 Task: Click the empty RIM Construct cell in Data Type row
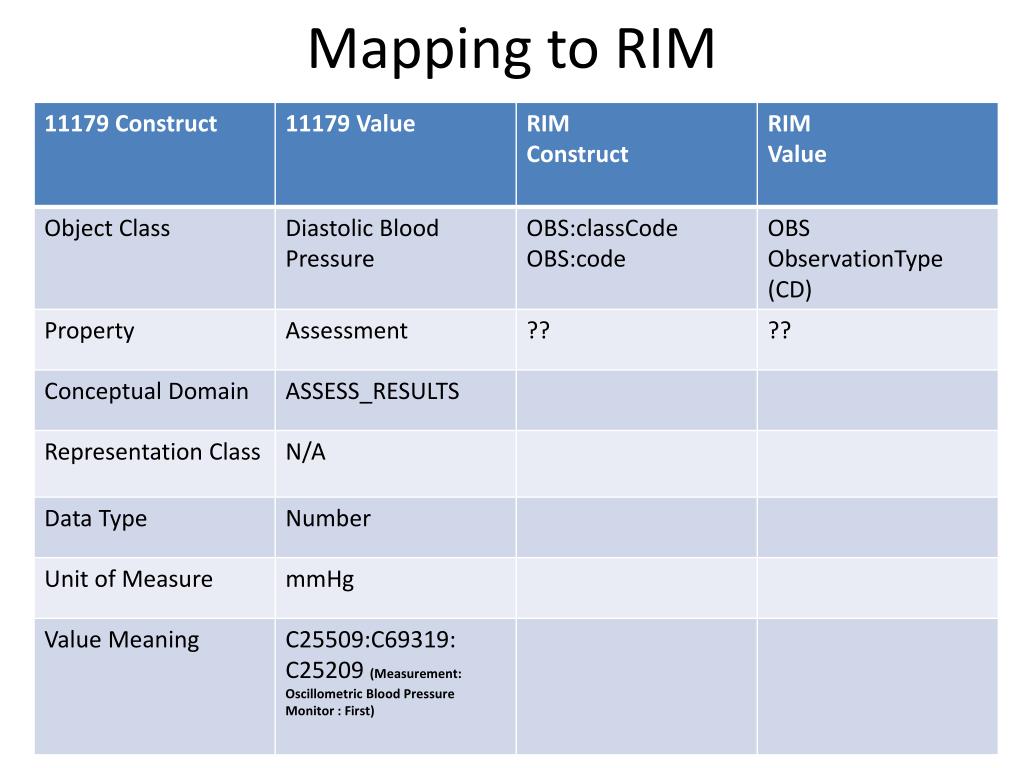(x=637, y=527)
